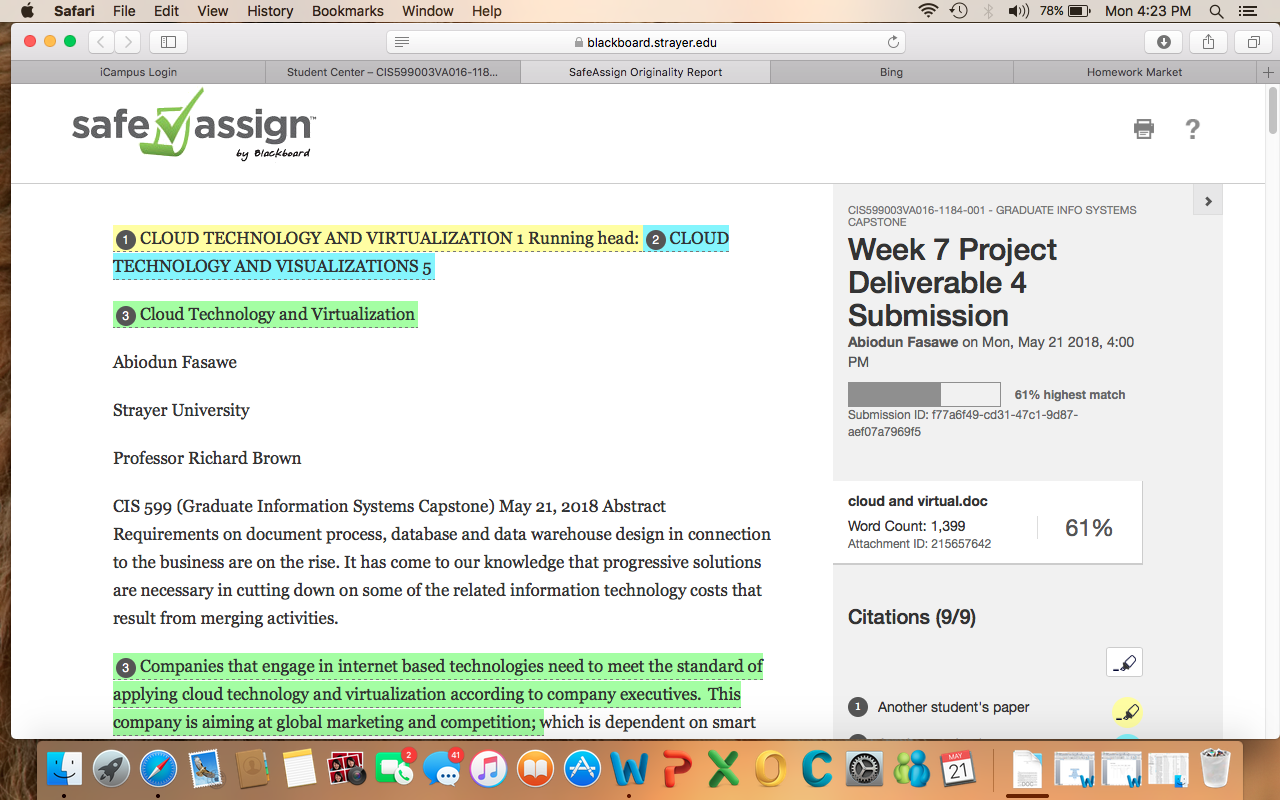Open the History menu
Screen dimensions: 1280x800
click(x=270, y=11)
